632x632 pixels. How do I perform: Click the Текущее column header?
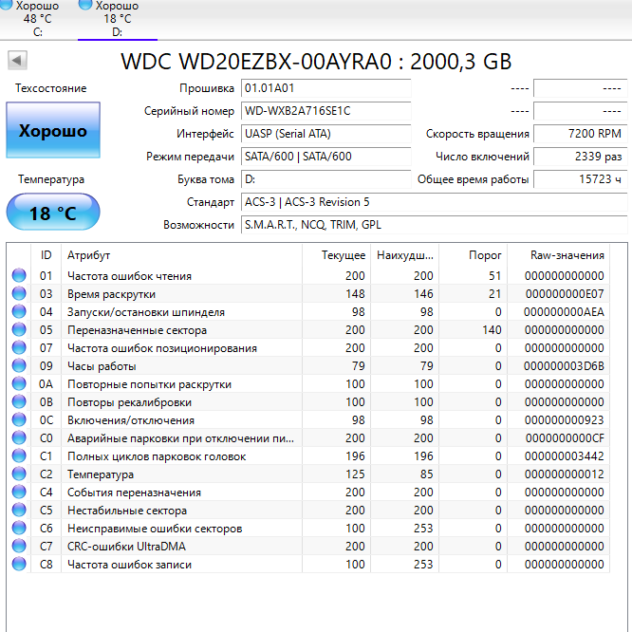point(336,255)
